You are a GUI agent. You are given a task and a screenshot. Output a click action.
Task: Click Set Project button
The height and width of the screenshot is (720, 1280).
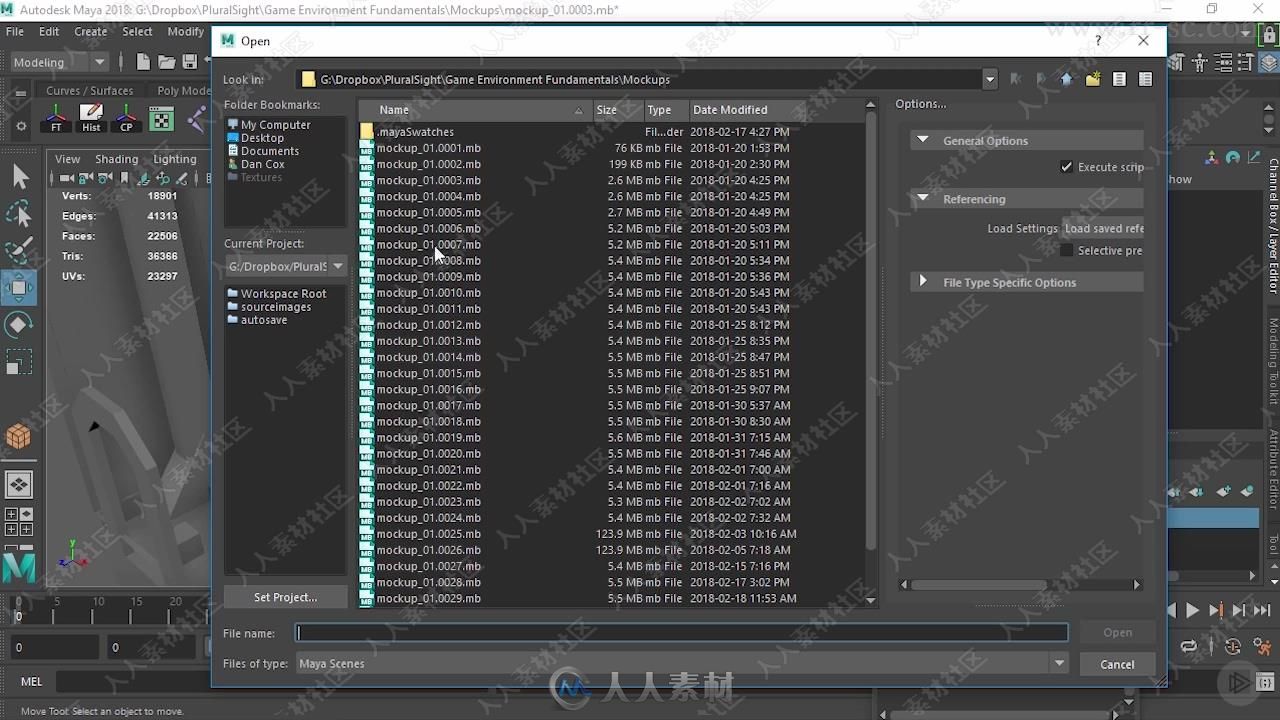pos(286,597)
